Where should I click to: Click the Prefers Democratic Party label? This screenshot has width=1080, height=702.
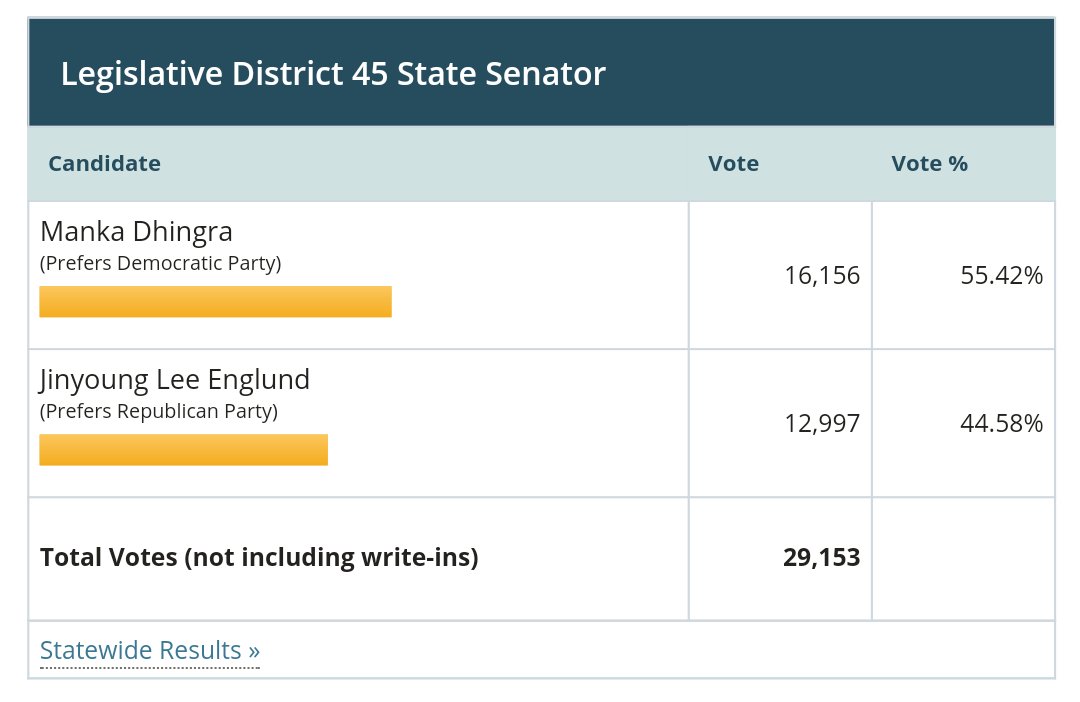[160, 263]
